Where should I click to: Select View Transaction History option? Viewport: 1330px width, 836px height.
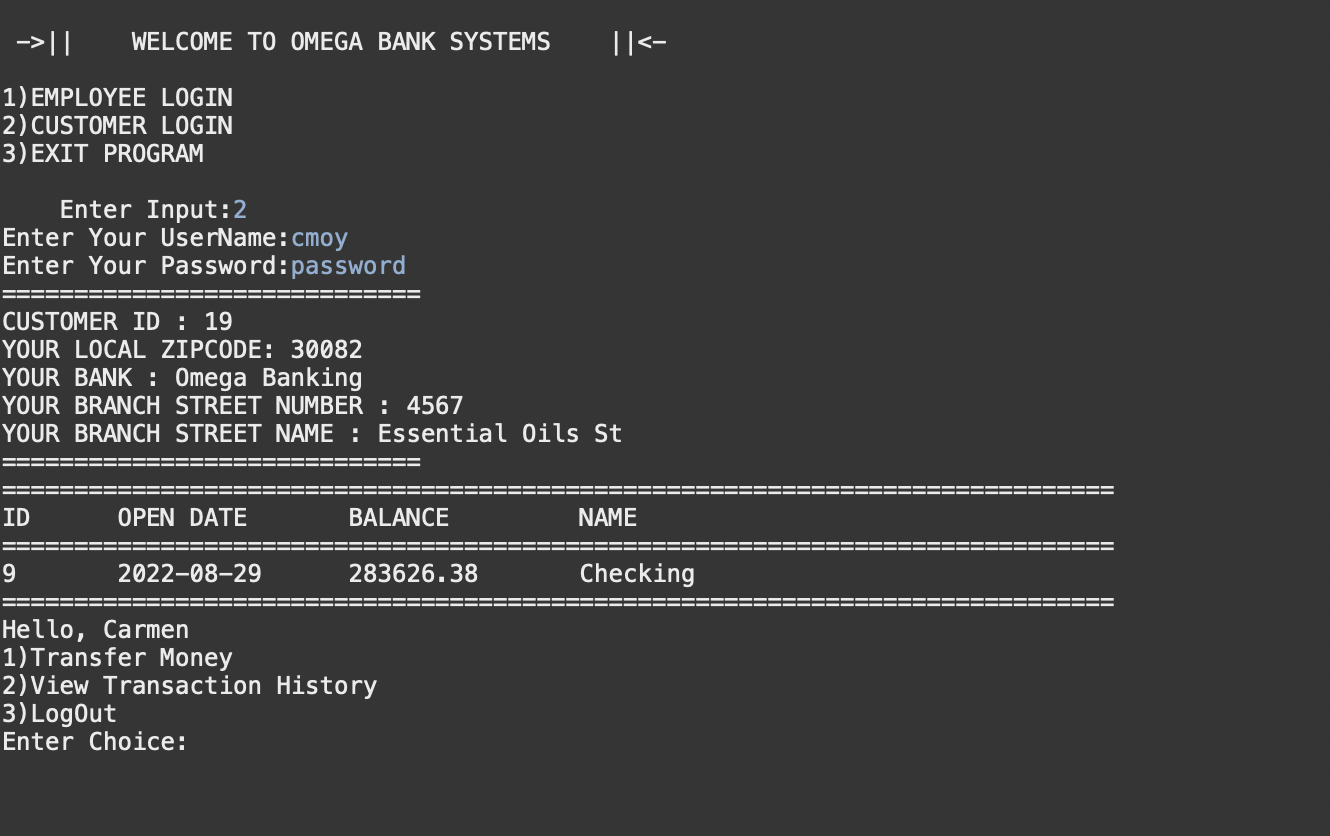coord(190,686)
